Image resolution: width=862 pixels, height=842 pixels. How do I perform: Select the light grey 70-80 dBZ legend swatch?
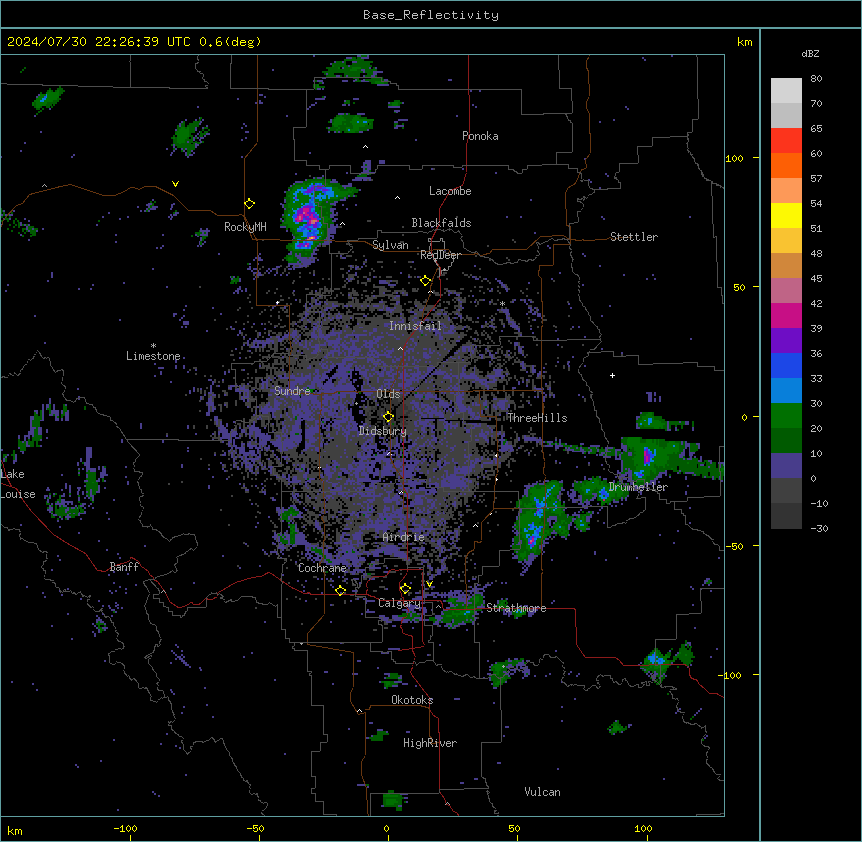click(786, 91)
